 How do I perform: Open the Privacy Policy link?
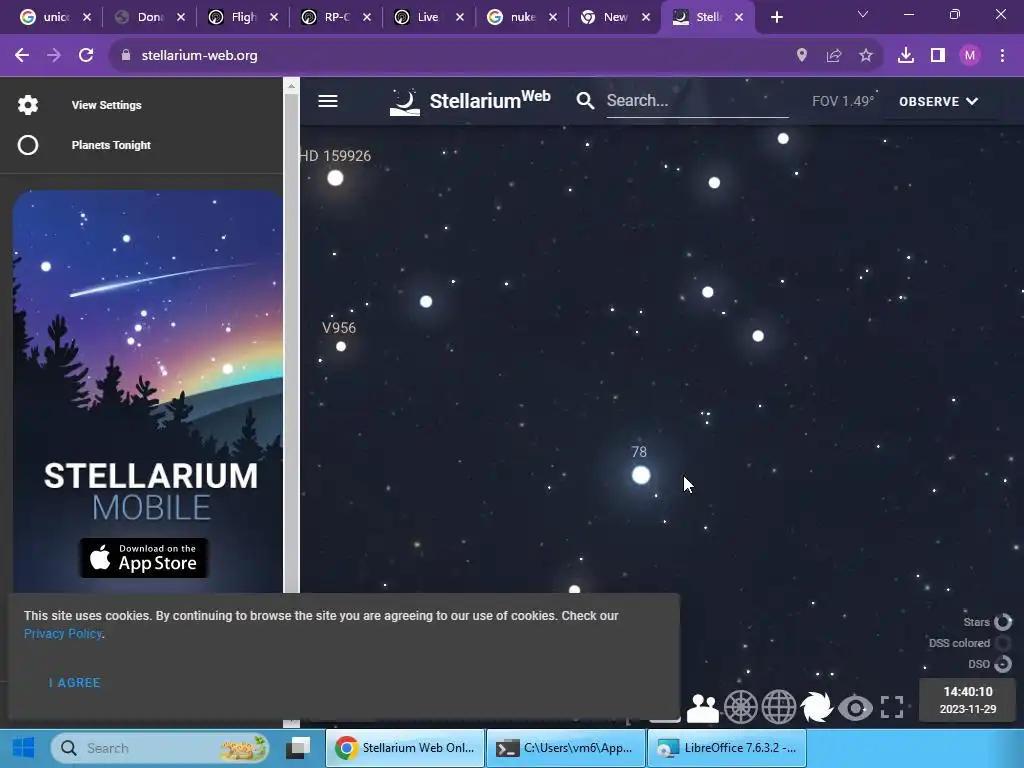[63, 633]
